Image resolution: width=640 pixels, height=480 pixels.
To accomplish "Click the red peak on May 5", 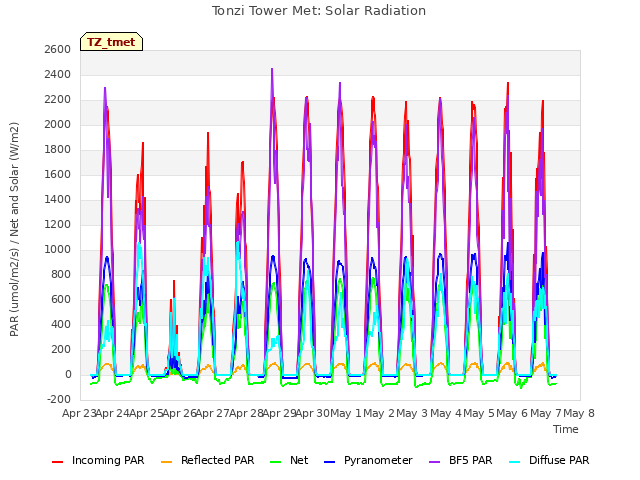I will coord(508,83).
